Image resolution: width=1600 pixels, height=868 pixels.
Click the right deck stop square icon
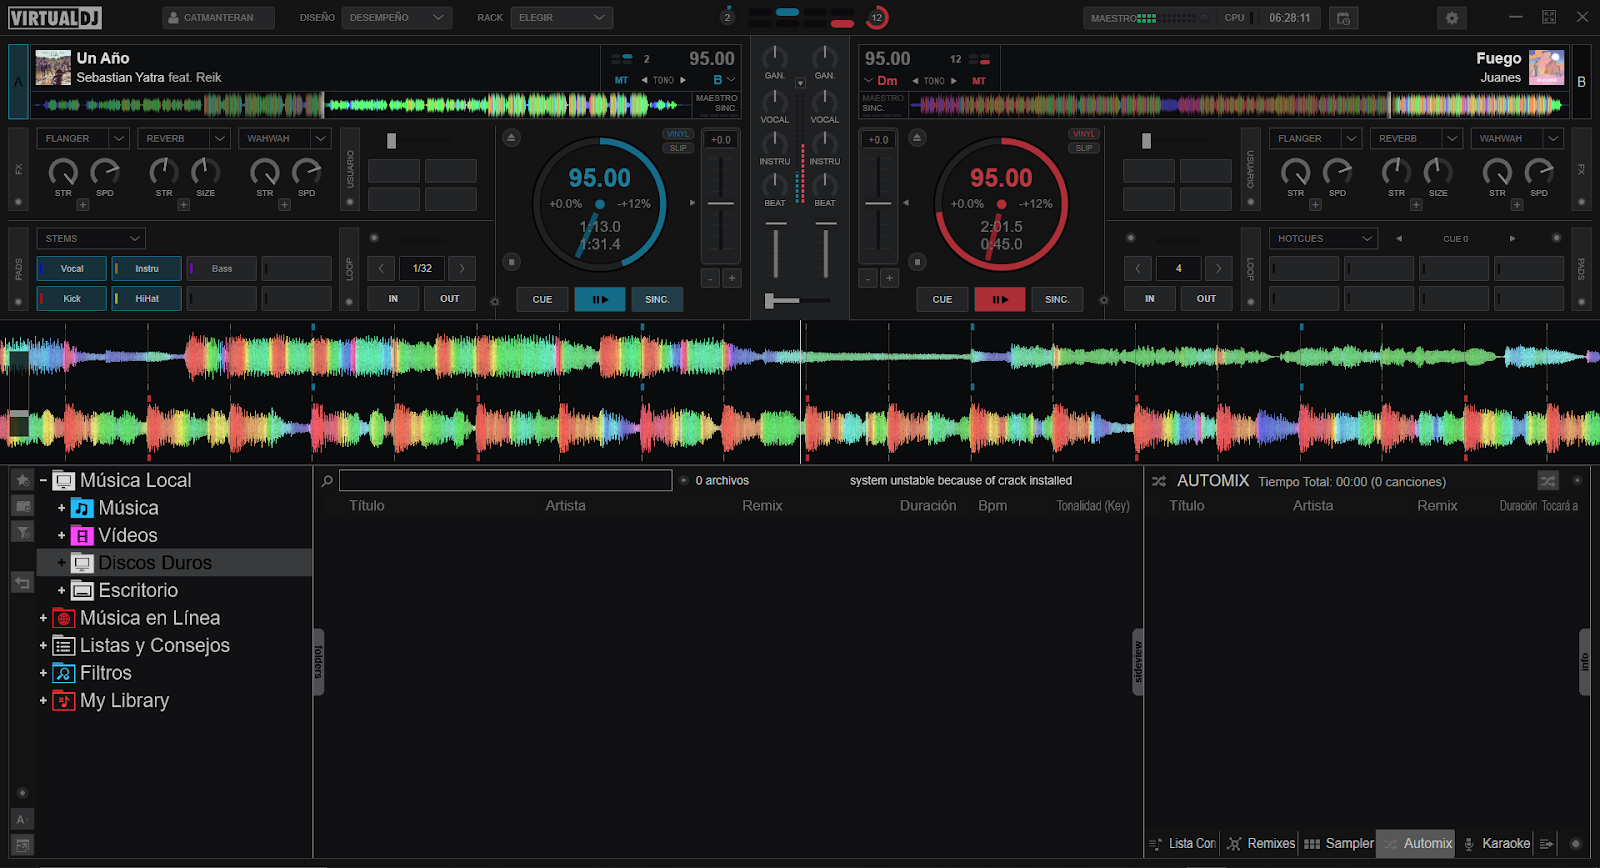[917, 262]
